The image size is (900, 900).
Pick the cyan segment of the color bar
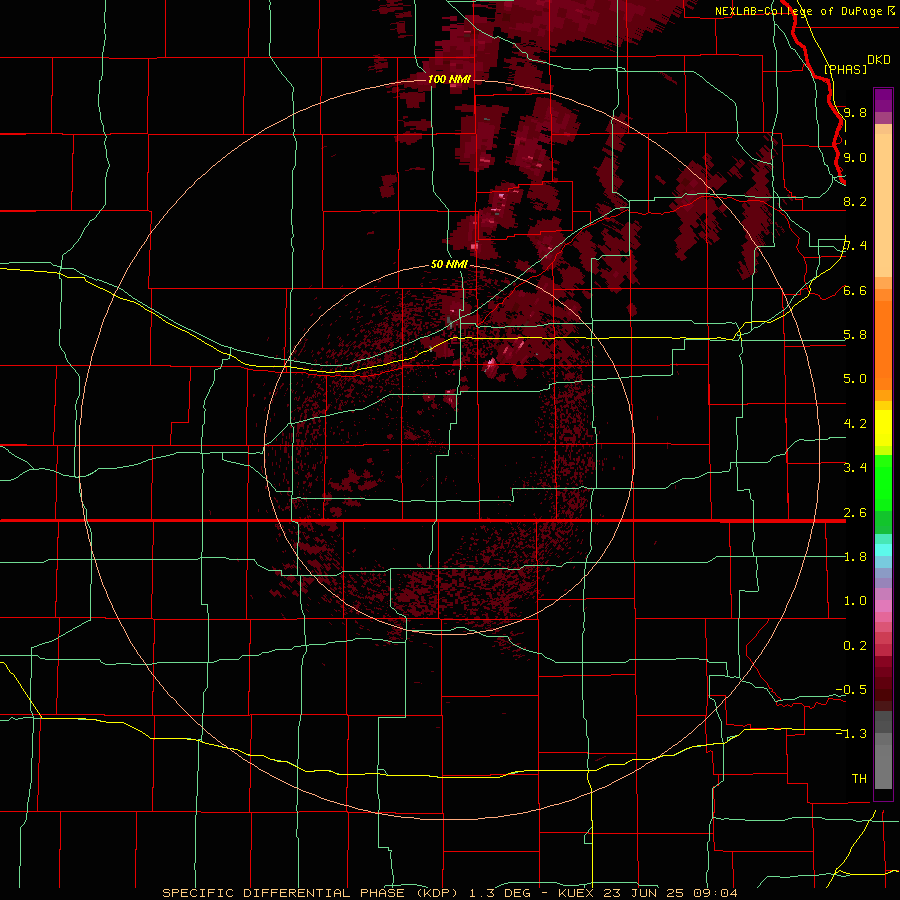[883, 550]
